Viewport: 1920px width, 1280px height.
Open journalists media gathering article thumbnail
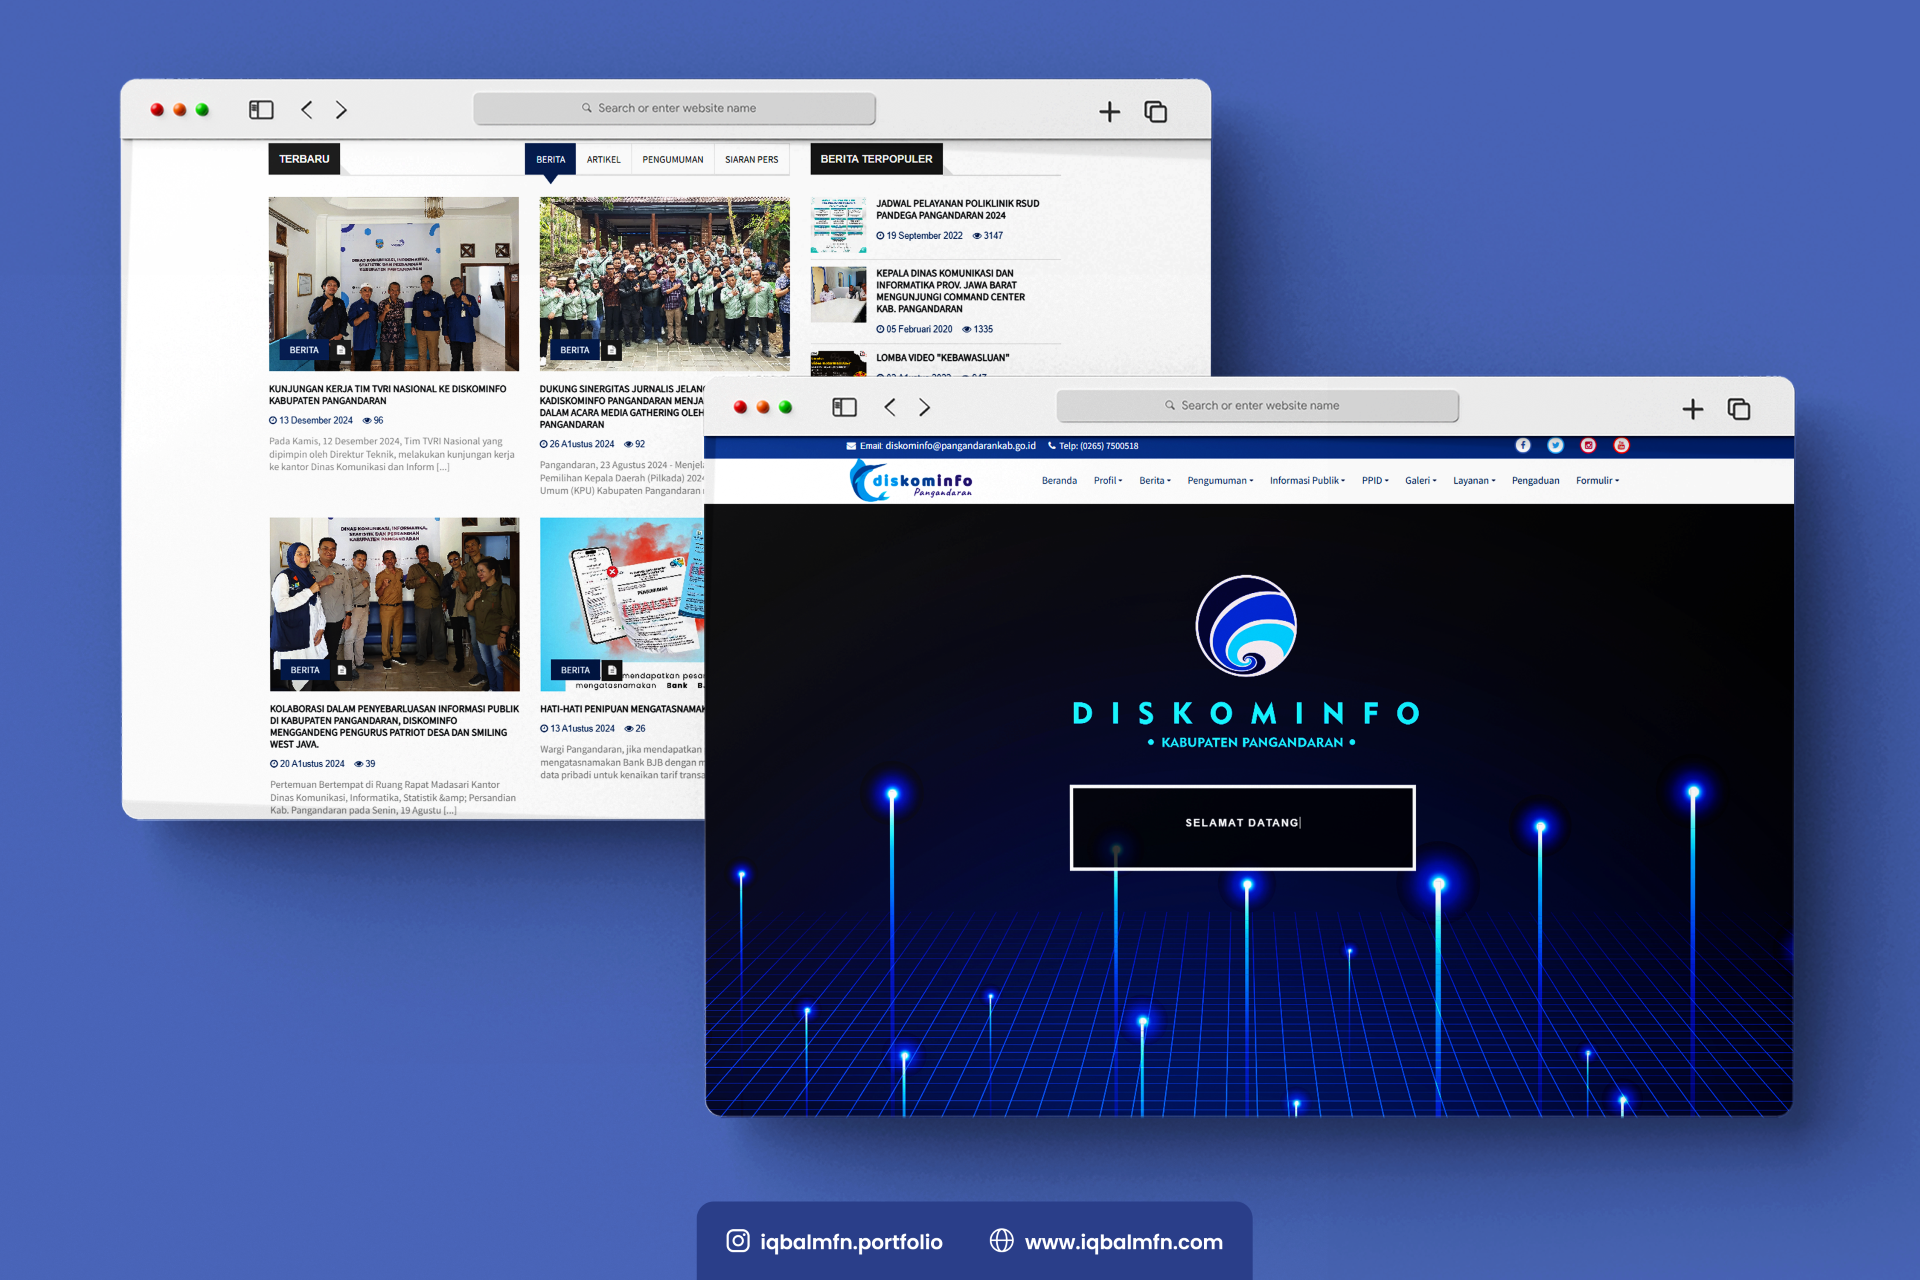click(x=664, y=283)
